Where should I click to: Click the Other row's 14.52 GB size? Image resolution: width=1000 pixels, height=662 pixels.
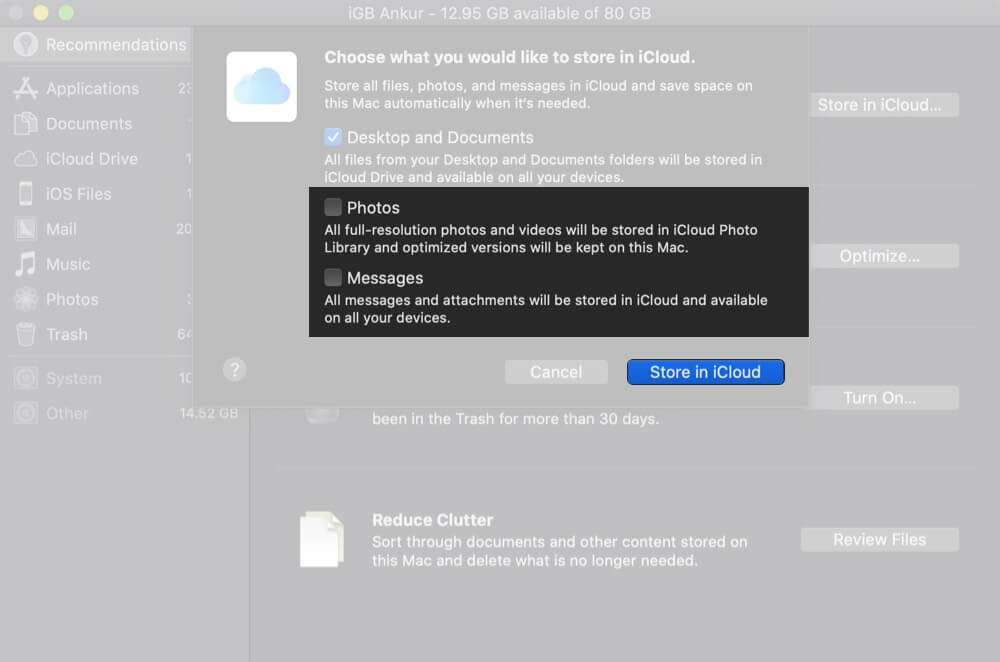(x=209, y=413)
